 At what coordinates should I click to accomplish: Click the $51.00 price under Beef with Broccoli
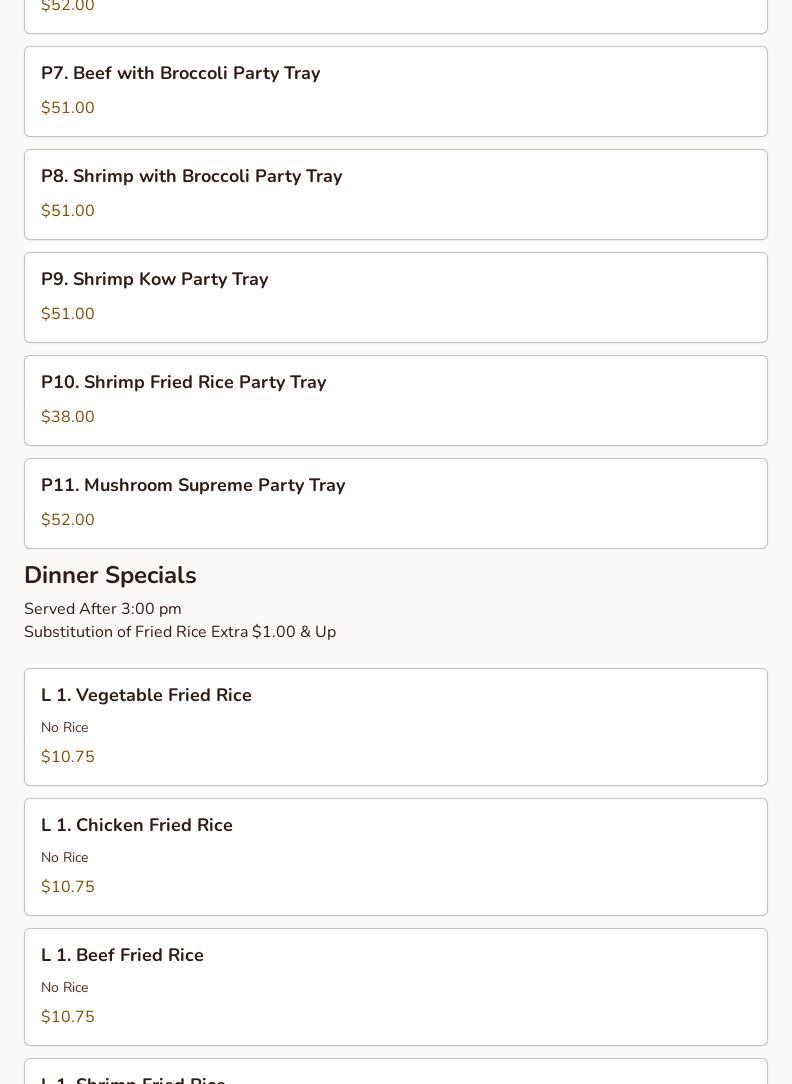pyautogui.click(x=68, y=108)
